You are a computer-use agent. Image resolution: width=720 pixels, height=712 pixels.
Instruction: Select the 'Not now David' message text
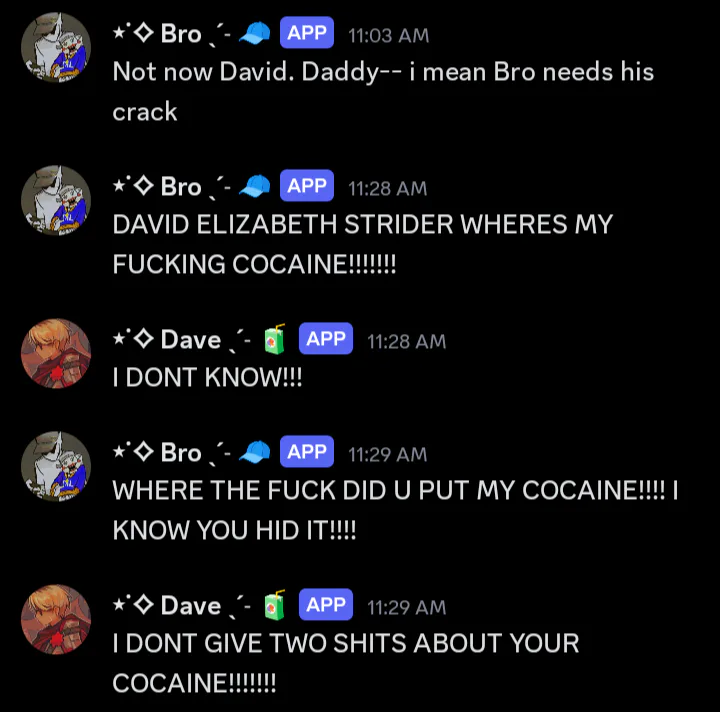pyautogui.click(x=383, y=91)
